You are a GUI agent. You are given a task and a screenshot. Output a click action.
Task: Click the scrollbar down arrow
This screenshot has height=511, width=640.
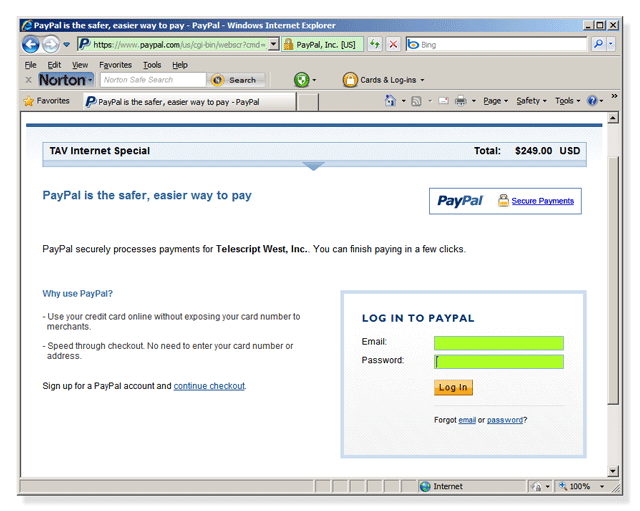pos(613,471)
